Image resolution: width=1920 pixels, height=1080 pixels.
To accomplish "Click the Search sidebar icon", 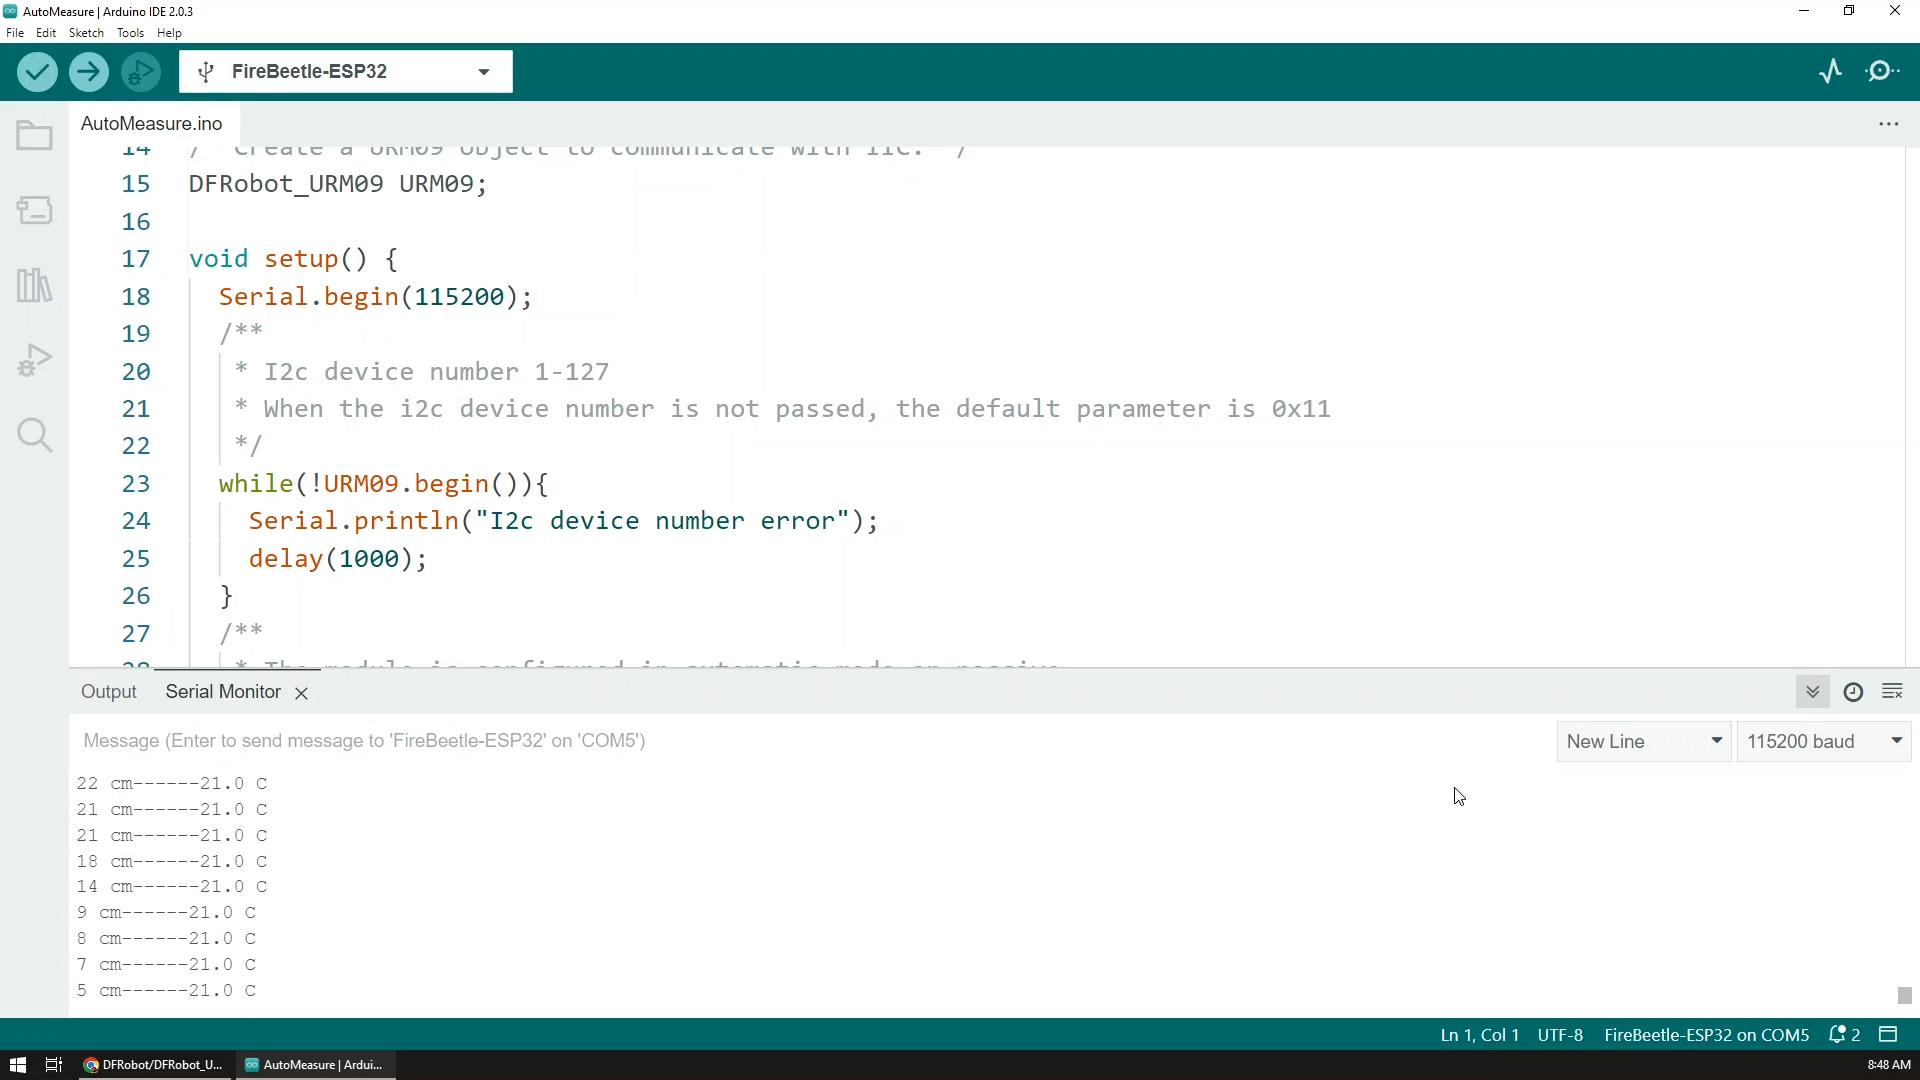I will [x=34, y=436].
